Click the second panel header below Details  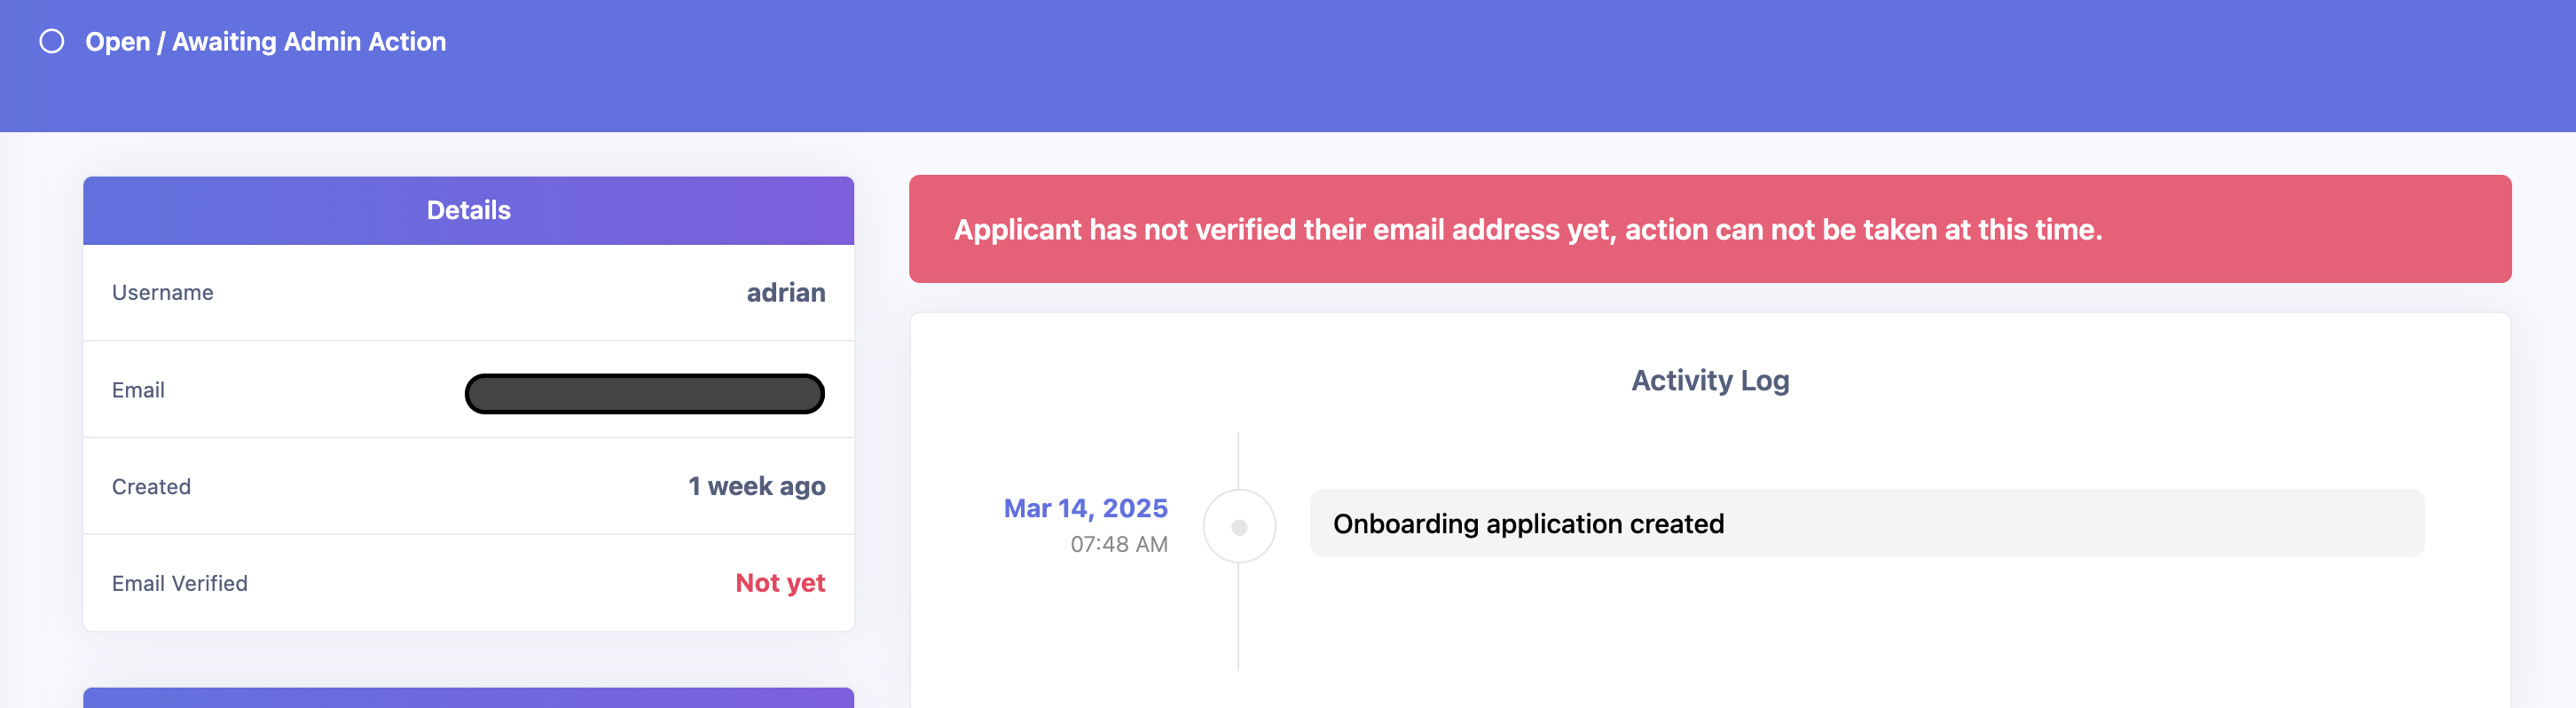pyautogui.click(x=468, y=697)
